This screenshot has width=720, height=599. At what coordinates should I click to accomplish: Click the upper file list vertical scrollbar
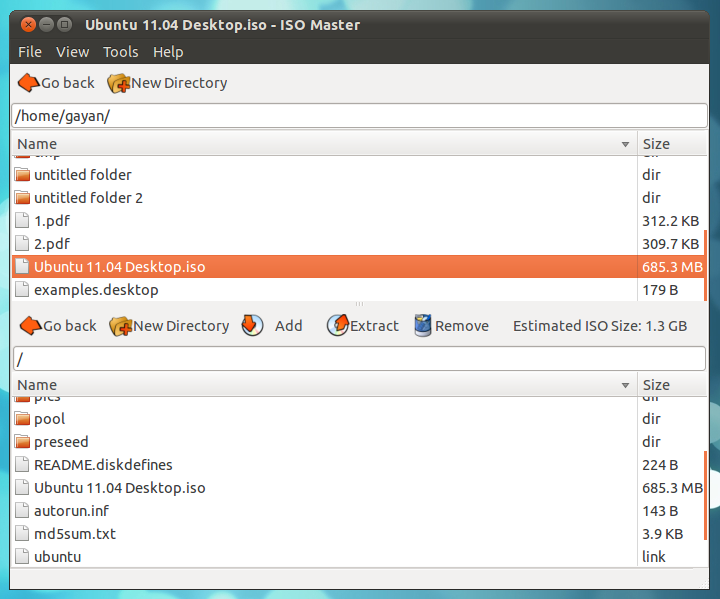coord(705,266)
